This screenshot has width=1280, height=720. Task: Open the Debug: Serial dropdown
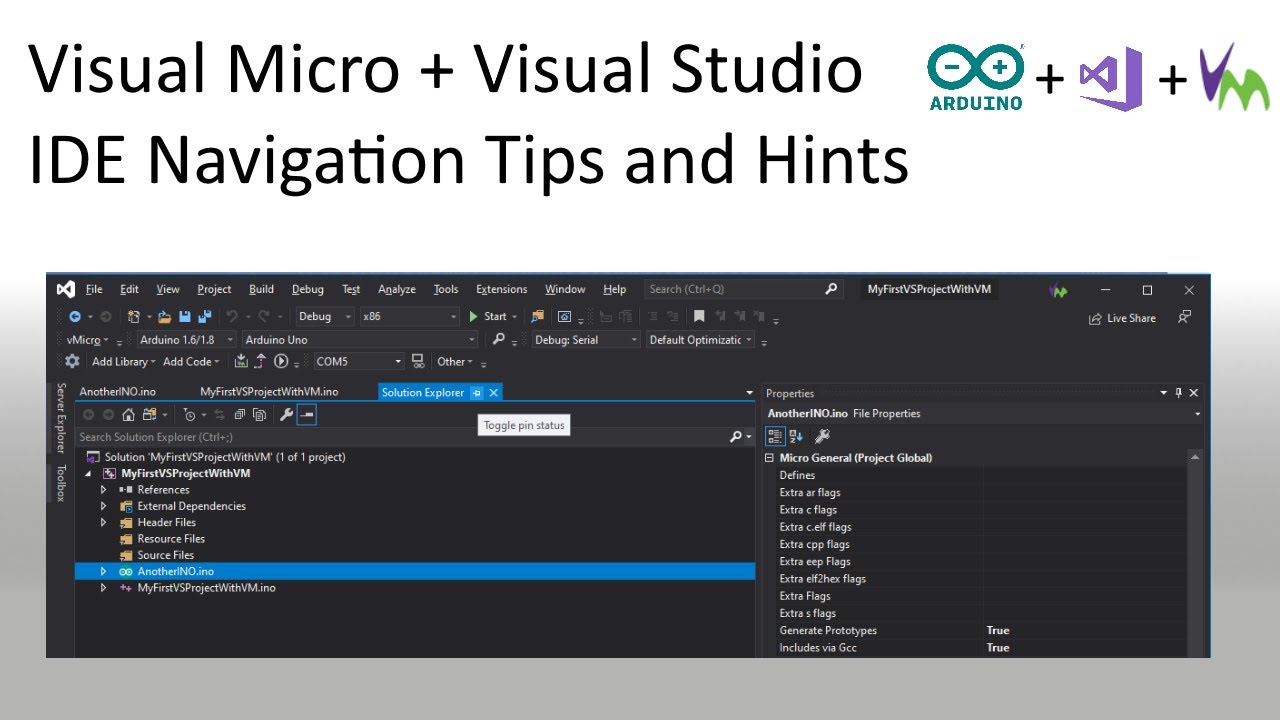(585, 339)
